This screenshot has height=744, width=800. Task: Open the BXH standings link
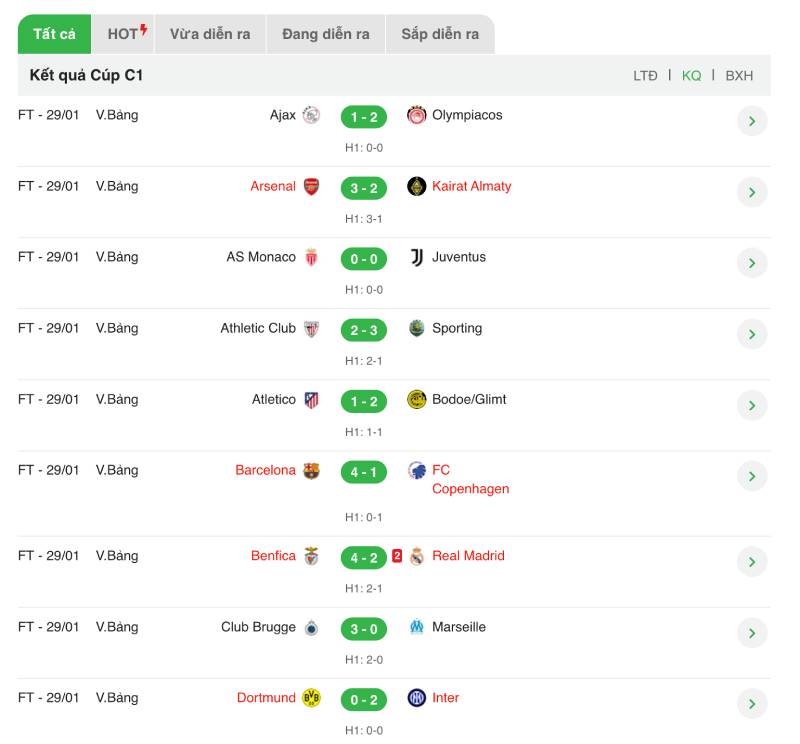(739, 76)
